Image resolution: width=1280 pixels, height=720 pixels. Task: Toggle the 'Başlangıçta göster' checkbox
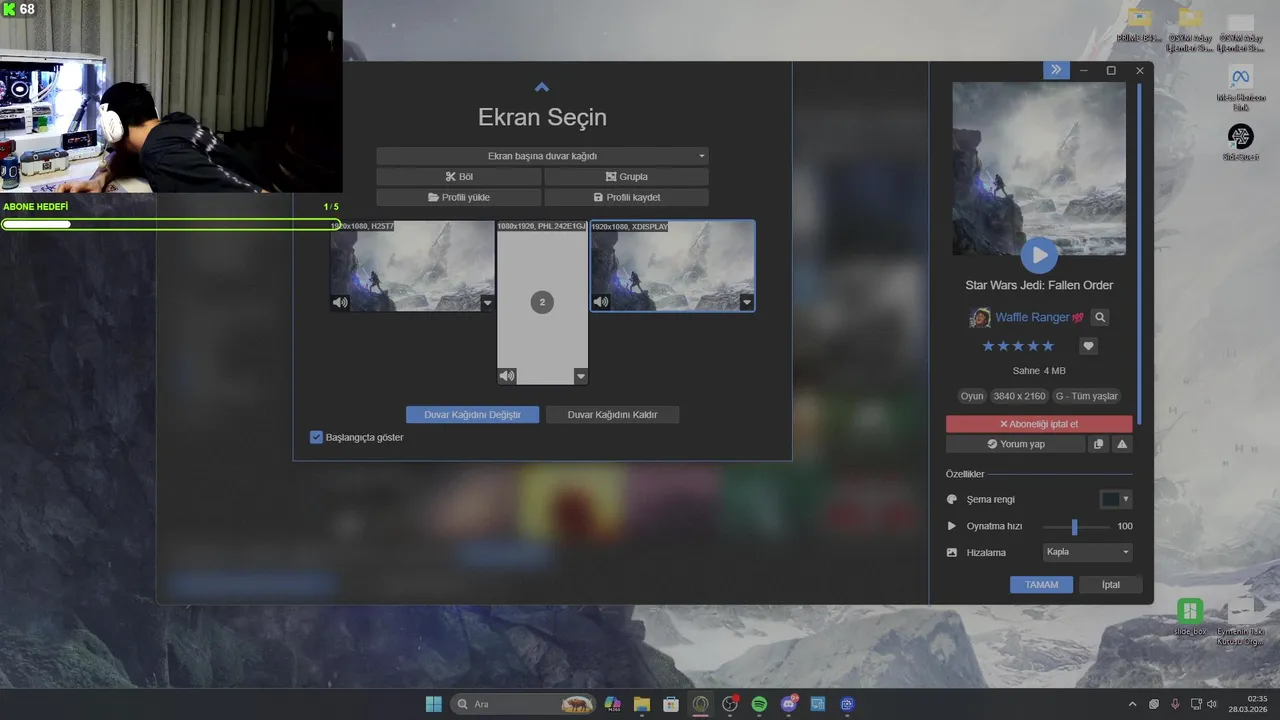[x=316, y=437]
